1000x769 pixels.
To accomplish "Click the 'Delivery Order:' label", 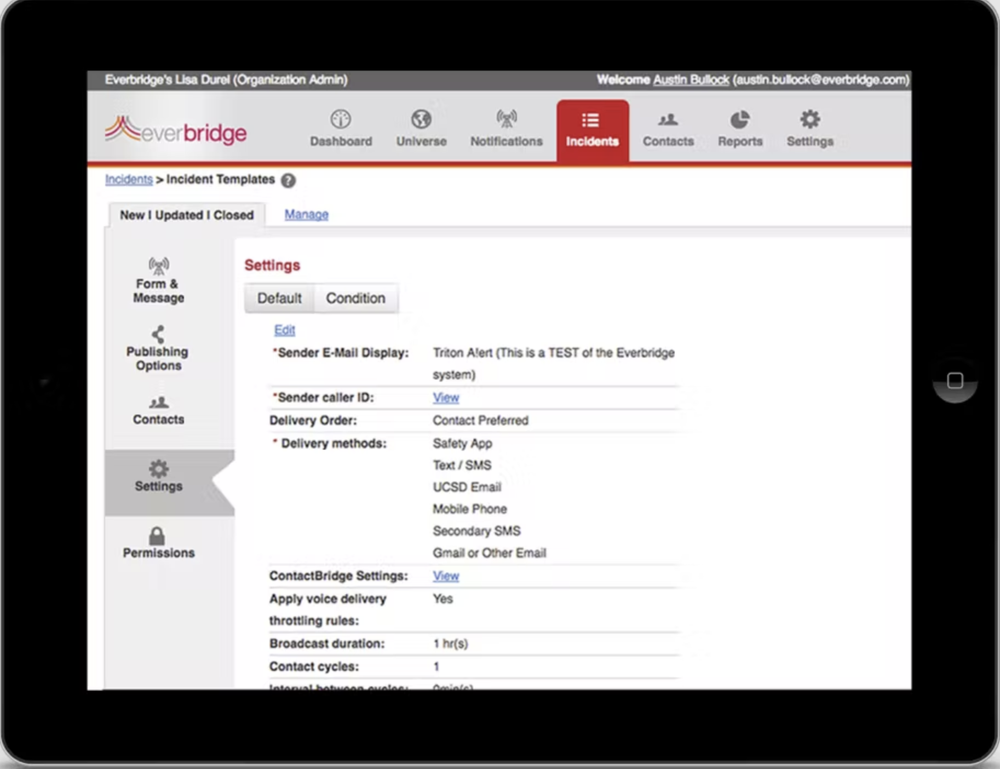I will click(x=313, y=421).
